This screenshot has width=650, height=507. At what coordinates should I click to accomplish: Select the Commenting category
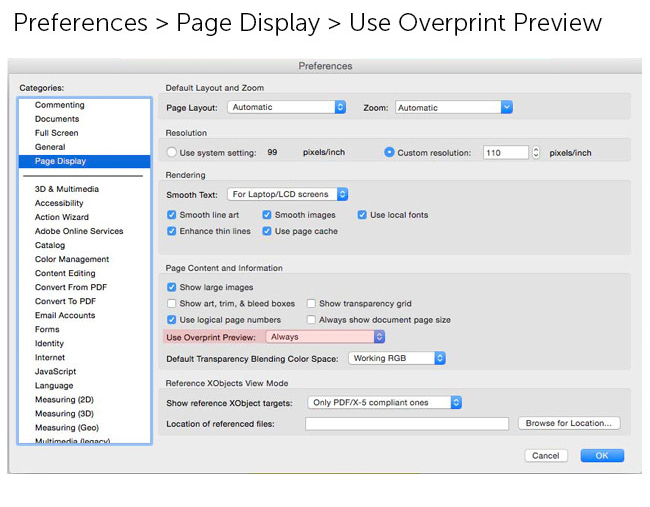click(x=60, y=105)
